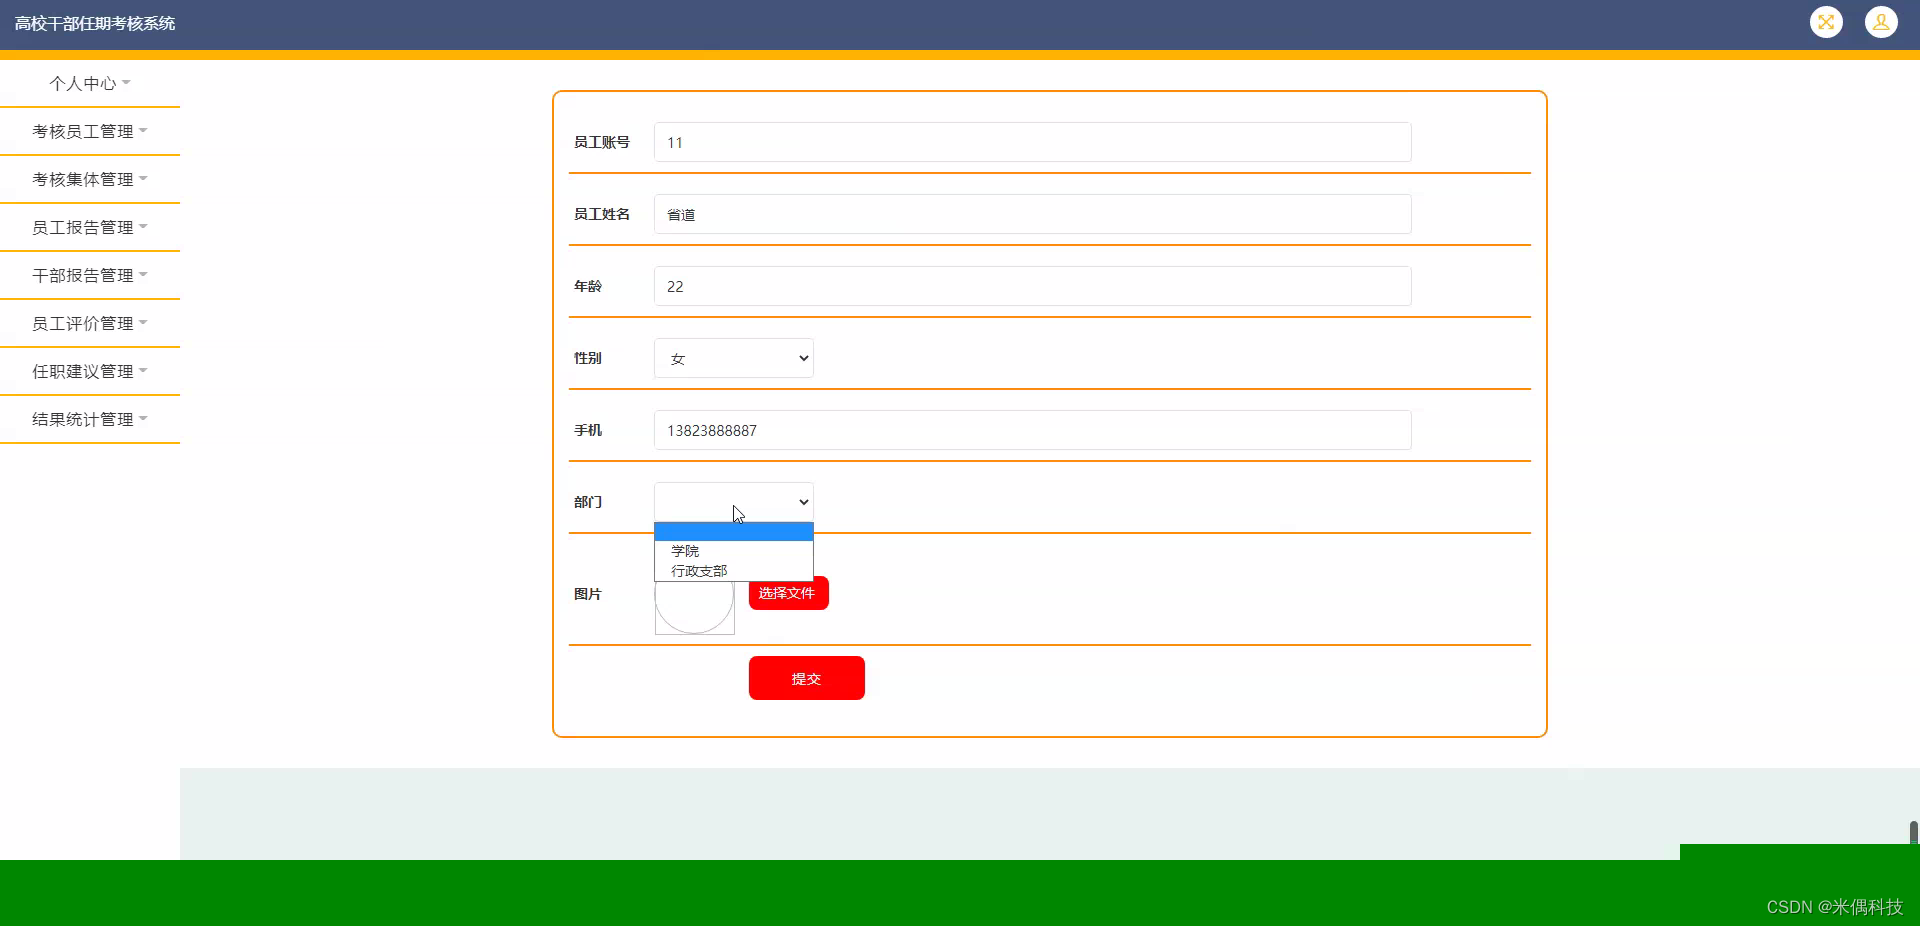Screen dimensions: 1920x926
Task: Click the 选择文件 file upload button
Action: pos(787,592)
